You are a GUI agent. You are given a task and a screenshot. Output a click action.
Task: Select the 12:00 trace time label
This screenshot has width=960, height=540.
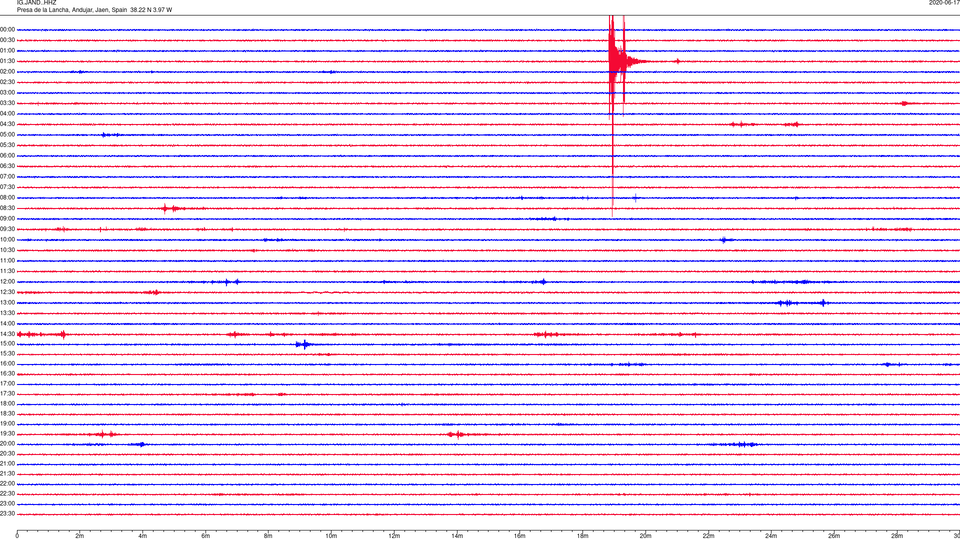7,282
